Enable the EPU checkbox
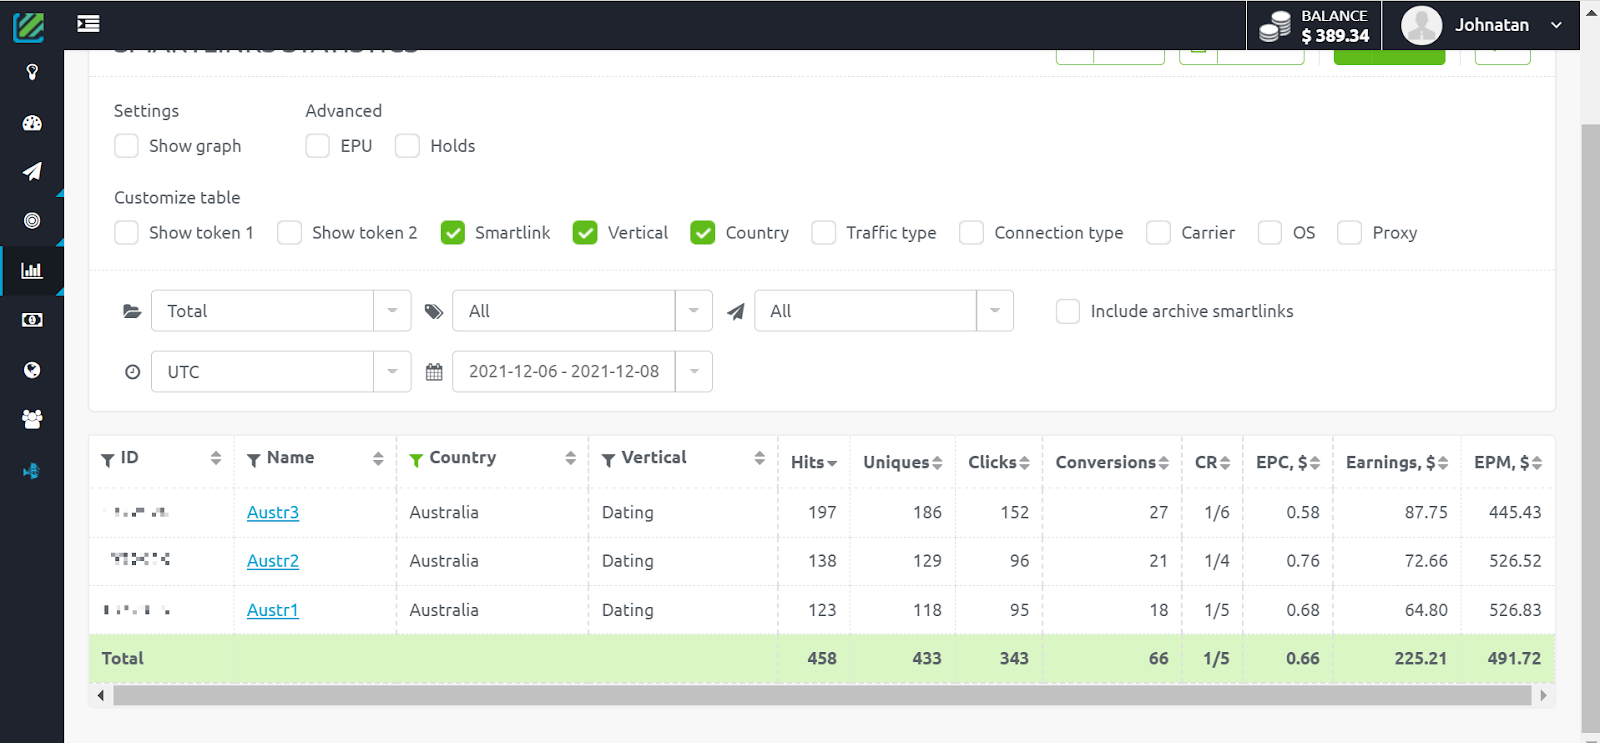The image size is (1600, 743). pos(318,146)
